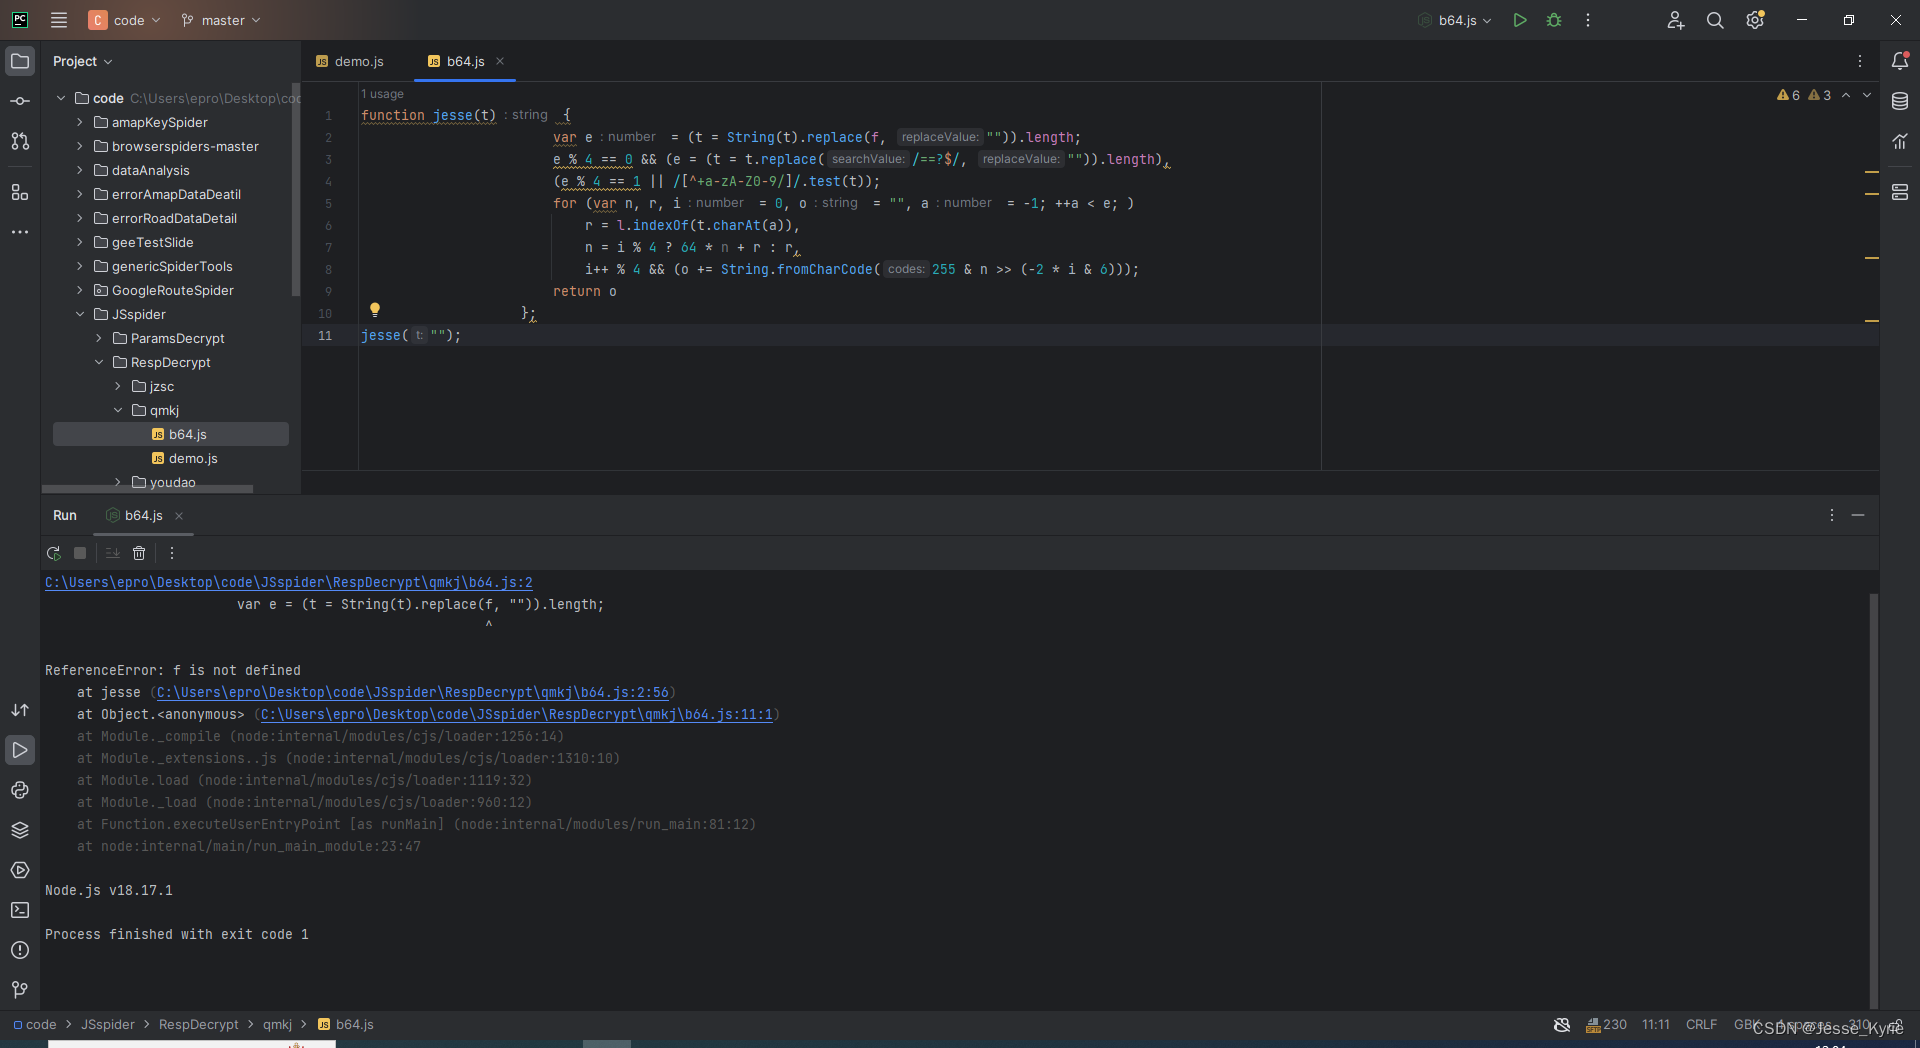Clear all Run console output
The width and height of the screenshot is (1920, 1048).
pyautogui.click(x=139, y=553)
